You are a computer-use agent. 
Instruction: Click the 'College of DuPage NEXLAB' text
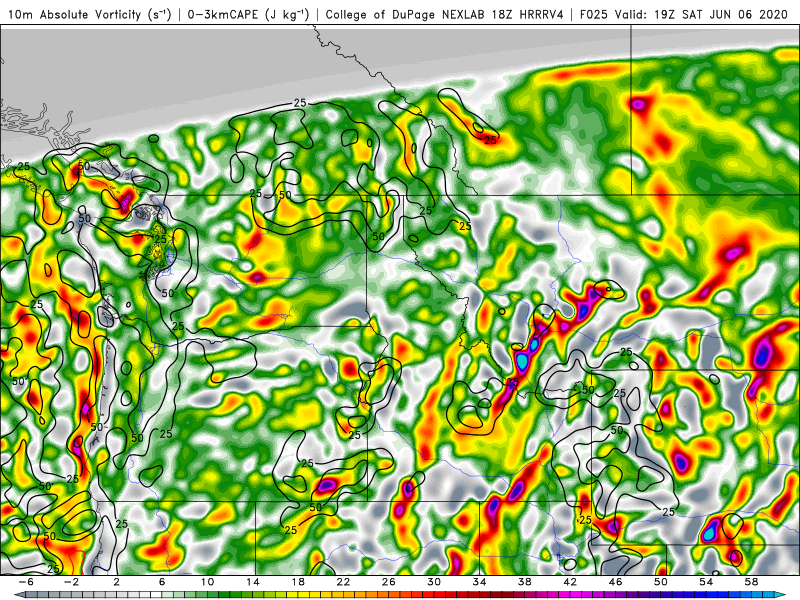click(406, 14)
